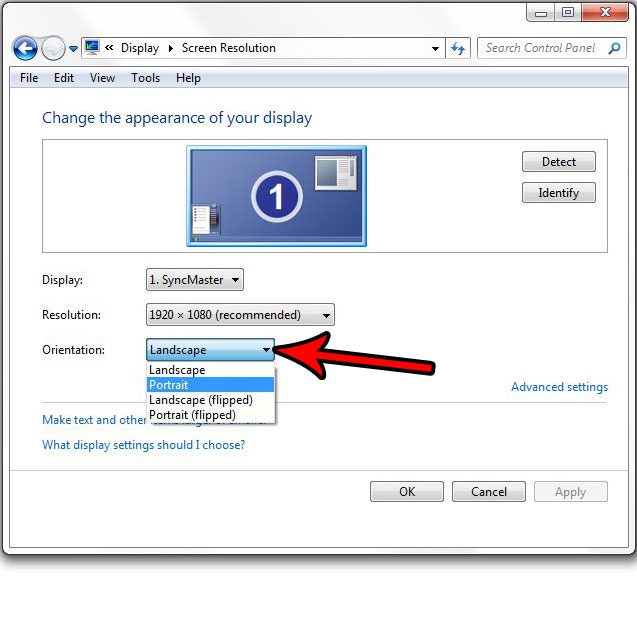
Task: Close the Screen Resolution window
Action: pyautogui.click(x=605, y=13)
